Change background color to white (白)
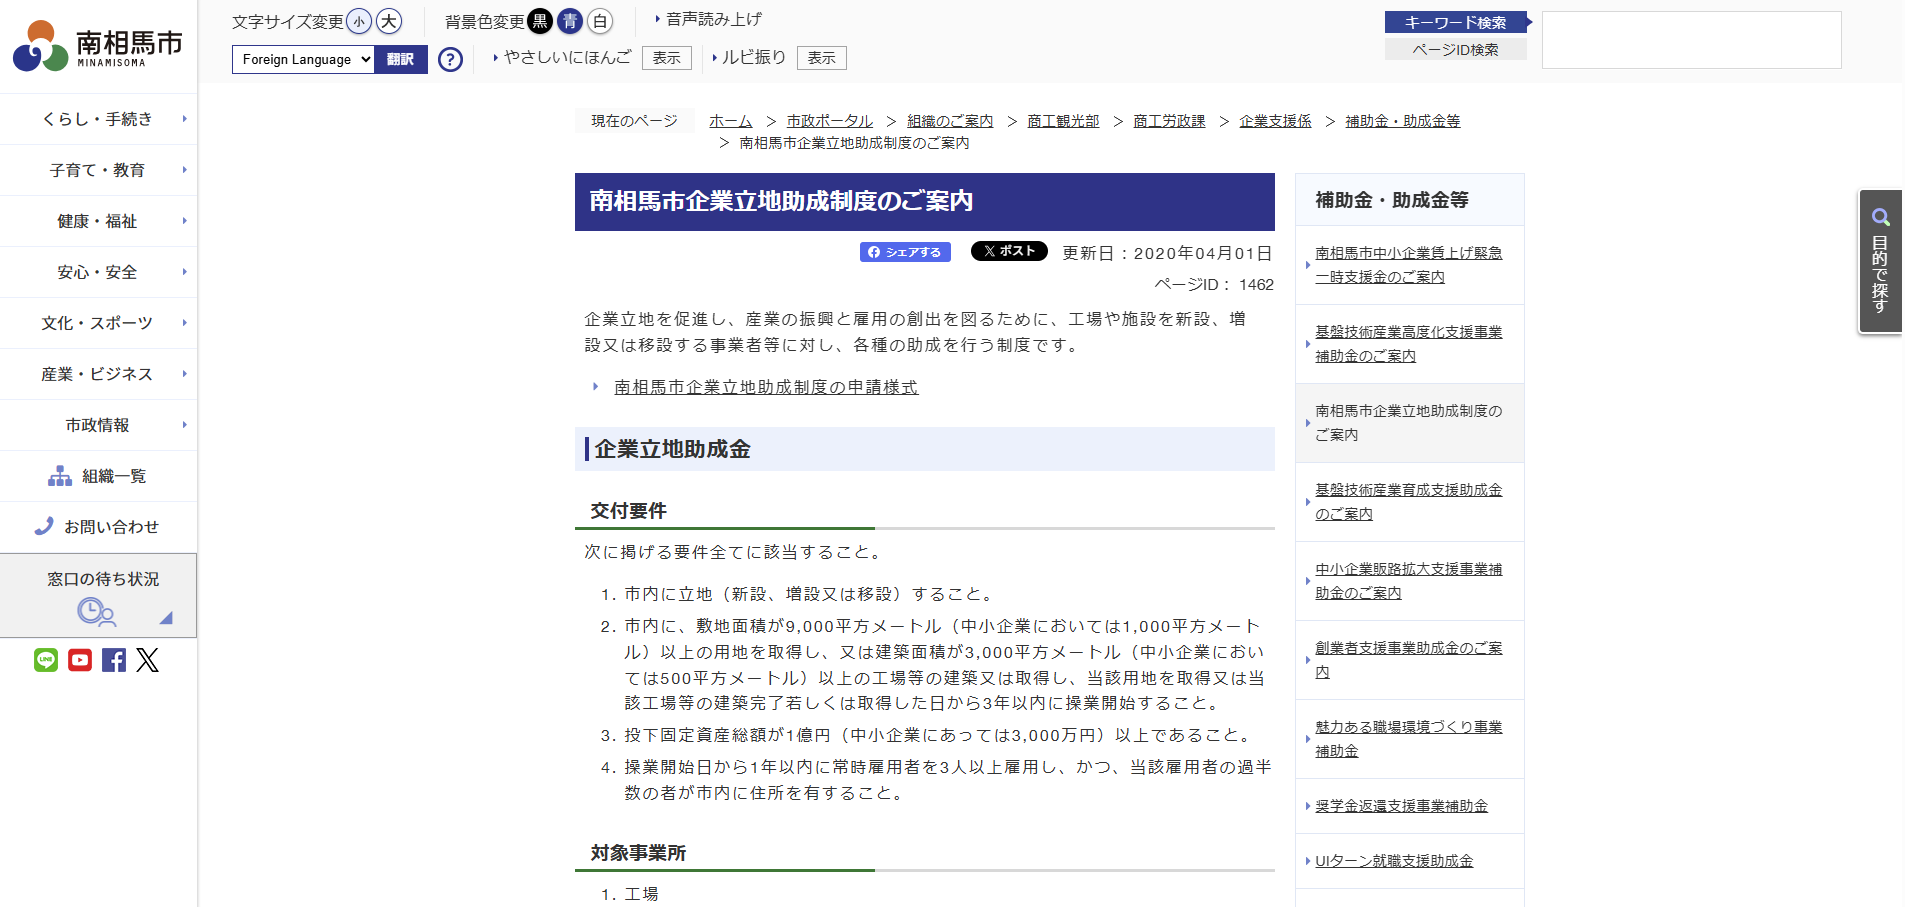This screenshot has width=1905, height=907. pos(600,21)
